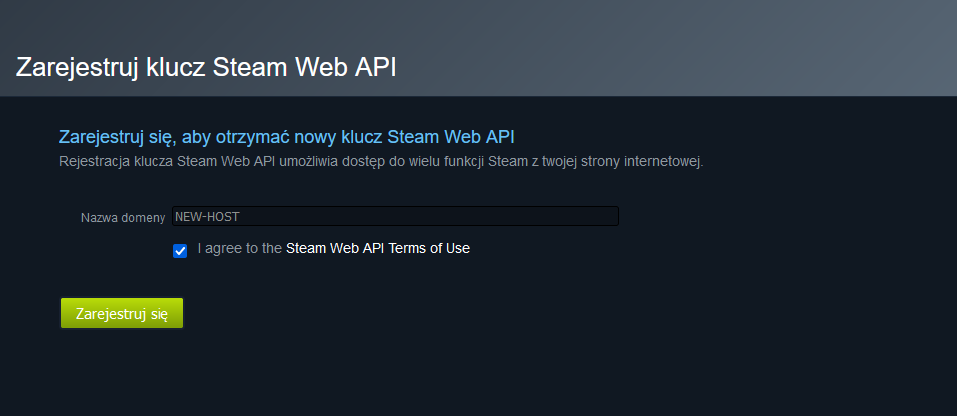Toggle the "I agree" checkbox
Screen dimensions: 957x416
(180, 250)
